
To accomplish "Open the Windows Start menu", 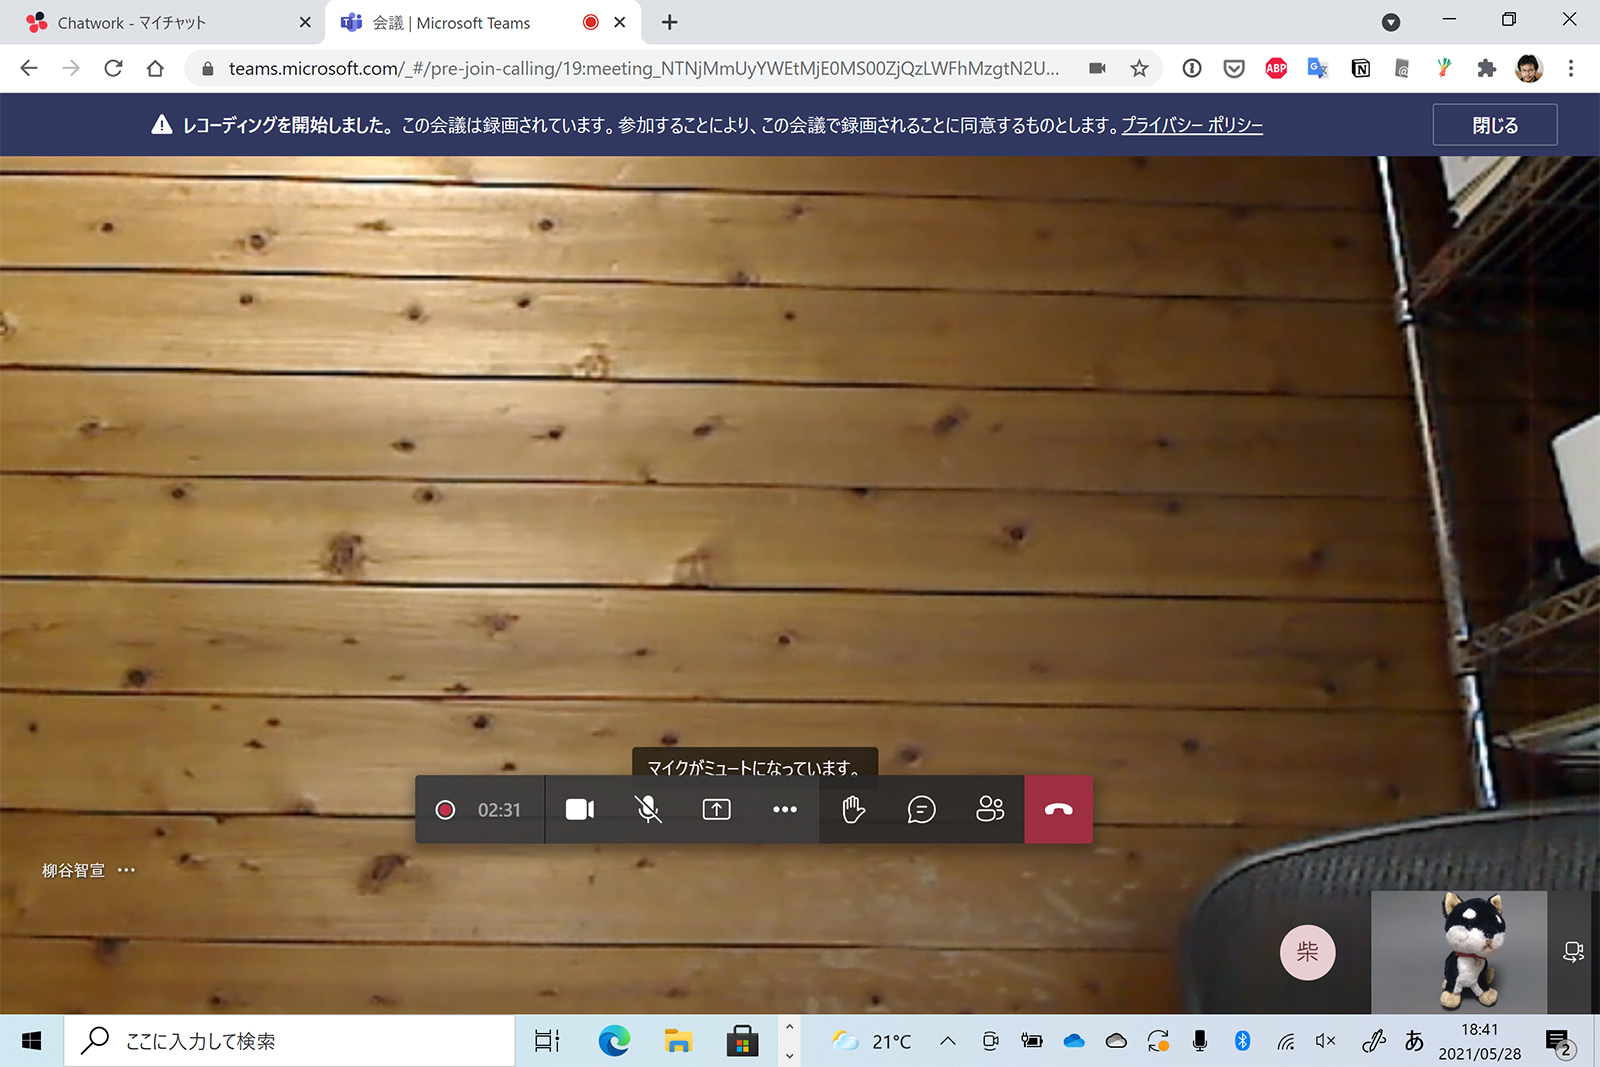I will 31,1041.
